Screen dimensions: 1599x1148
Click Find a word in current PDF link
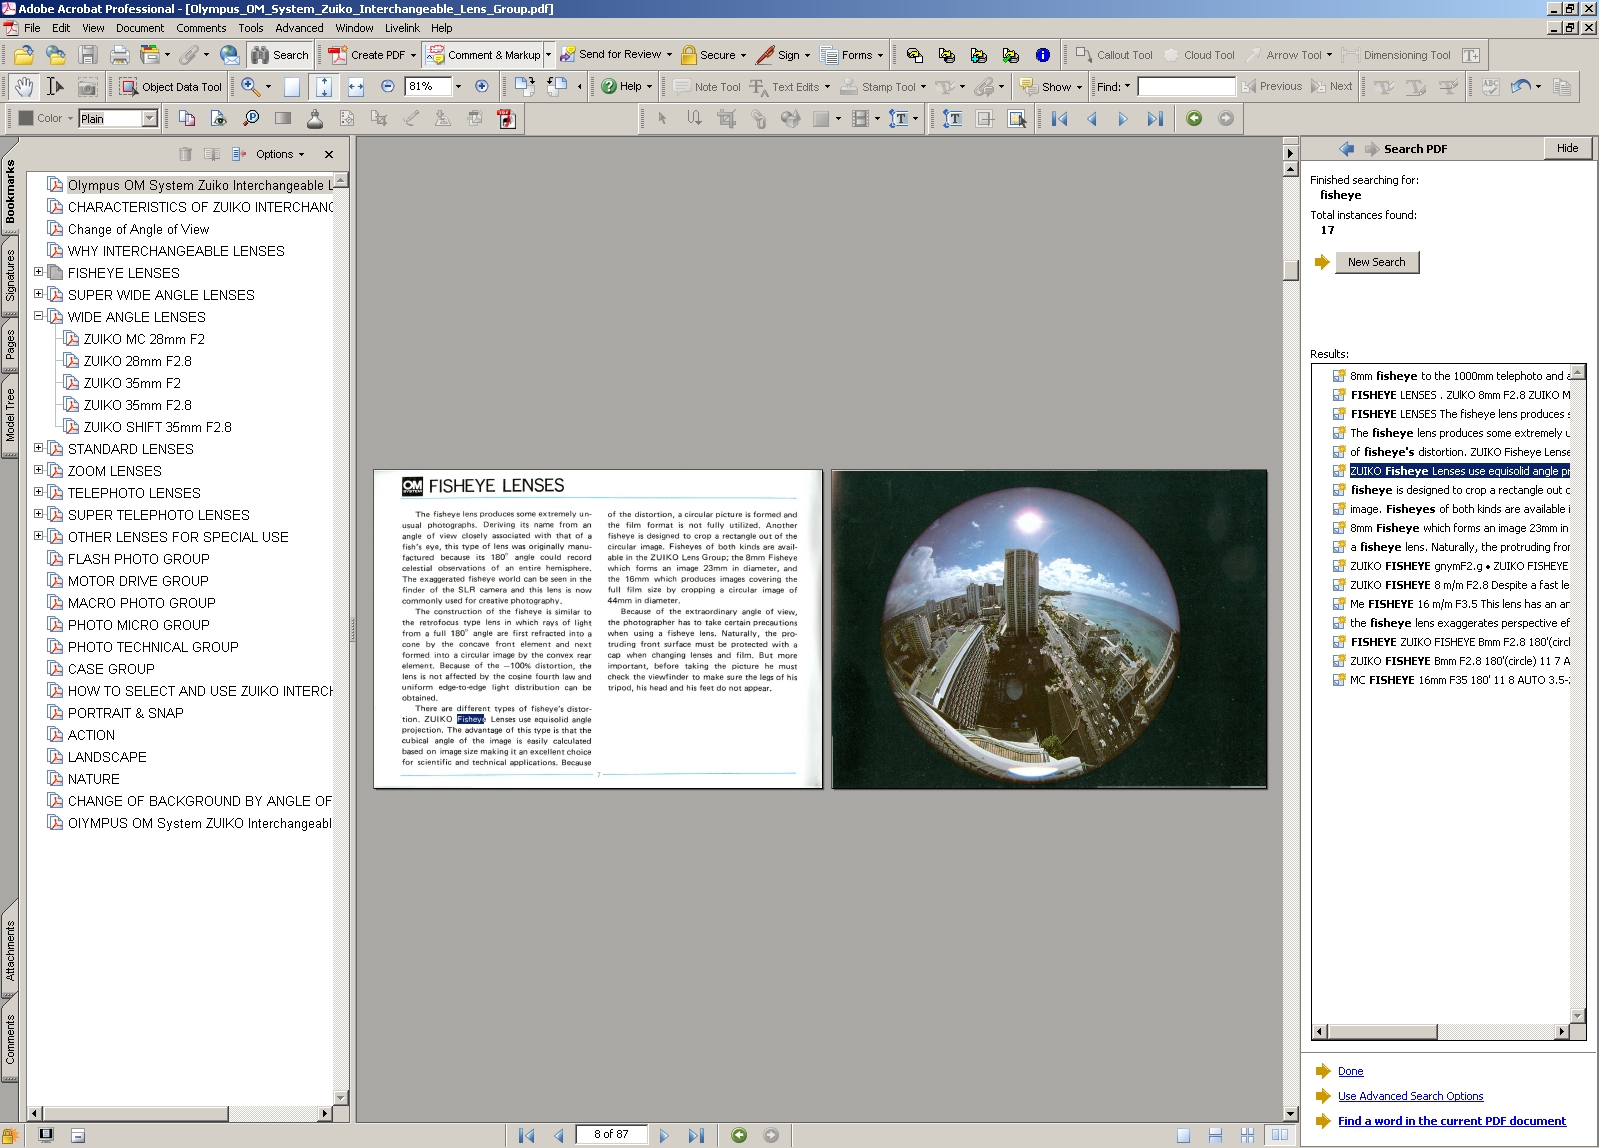[1452, 1121]
